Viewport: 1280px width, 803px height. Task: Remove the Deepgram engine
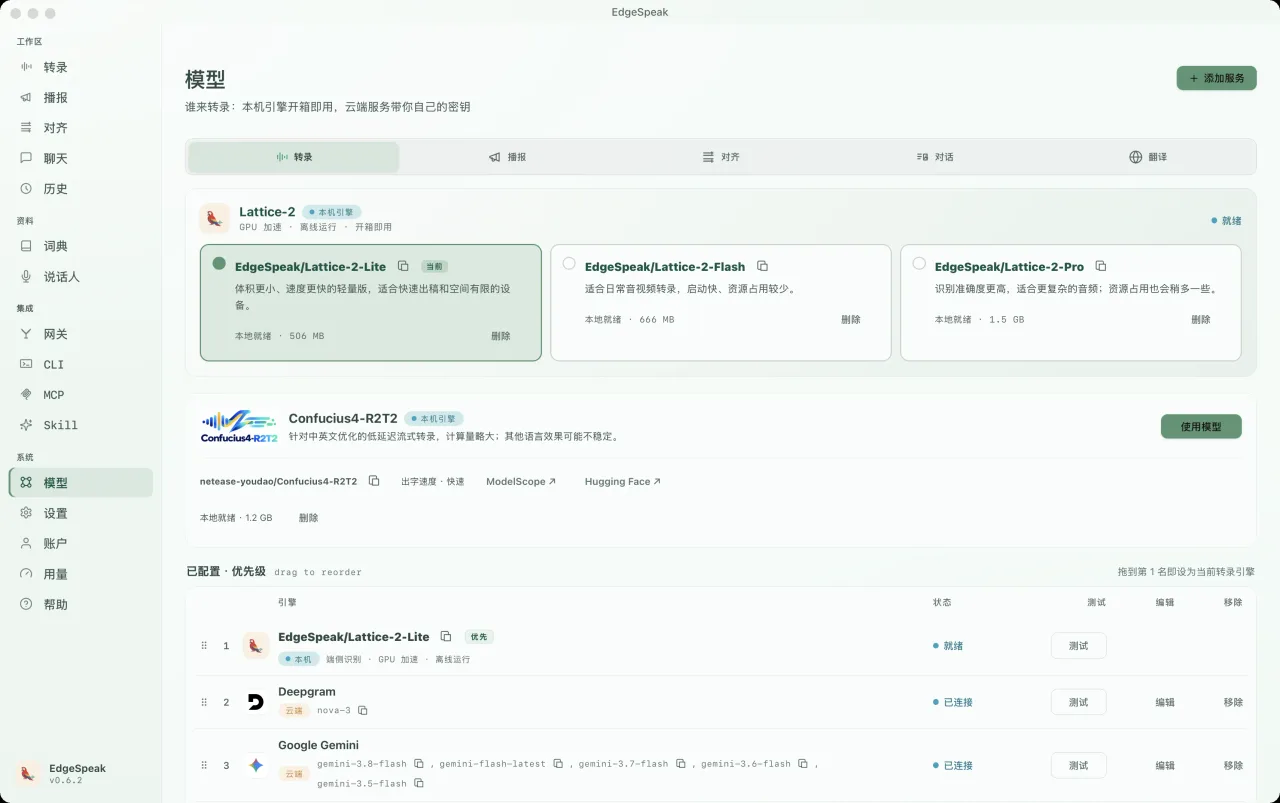(1233, 702)
